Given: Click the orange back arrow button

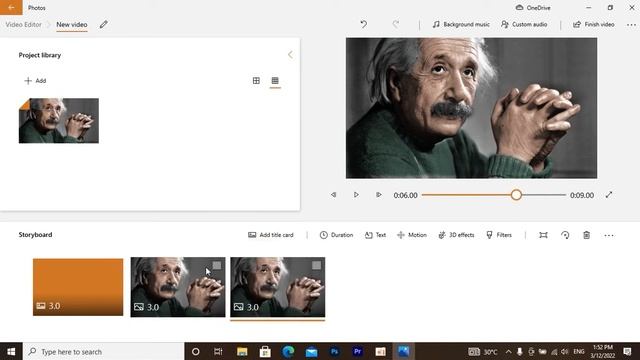Looking at the screenshot, I should pos(11,7).
